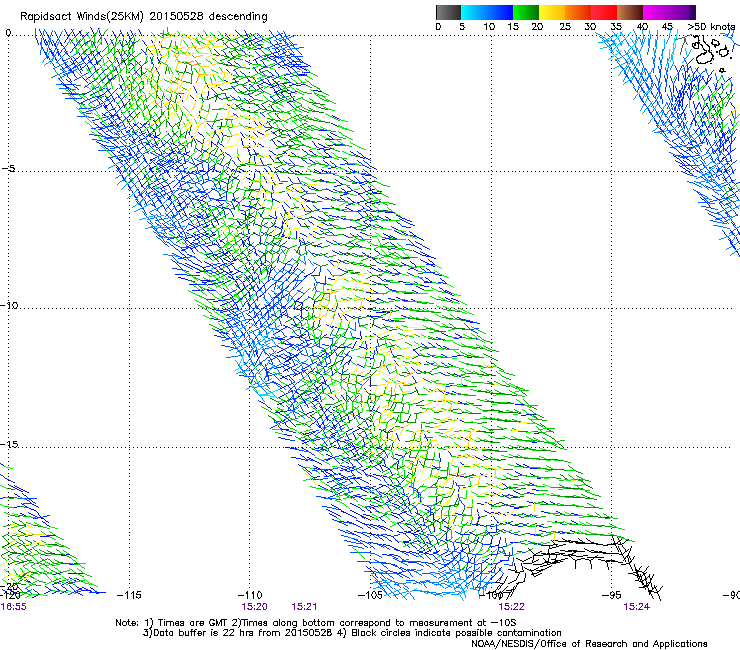Click the '-15' latitude axis label on the left edge
The height and width of the screenshot is (650, 740).
(x=9, y=444)
